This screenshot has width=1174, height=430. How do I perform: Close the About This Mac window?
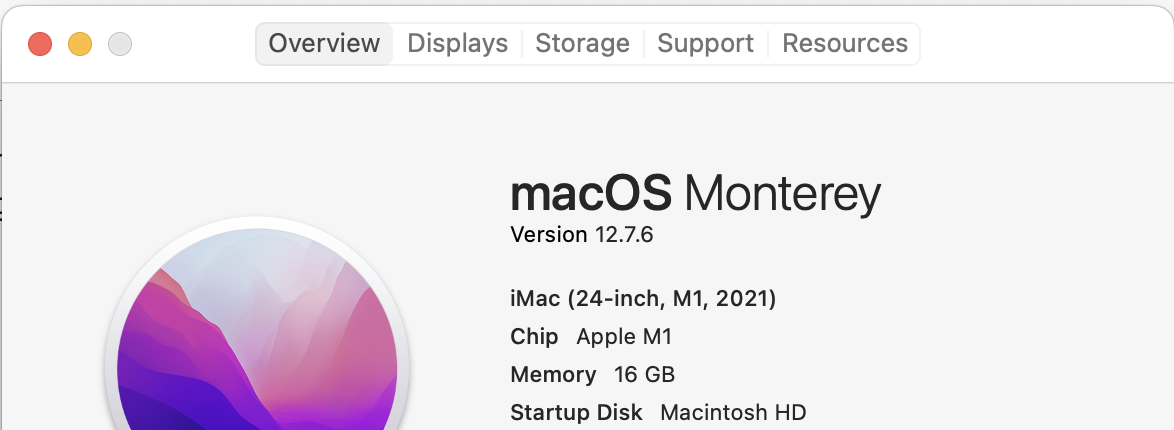(x=40, y=44)
